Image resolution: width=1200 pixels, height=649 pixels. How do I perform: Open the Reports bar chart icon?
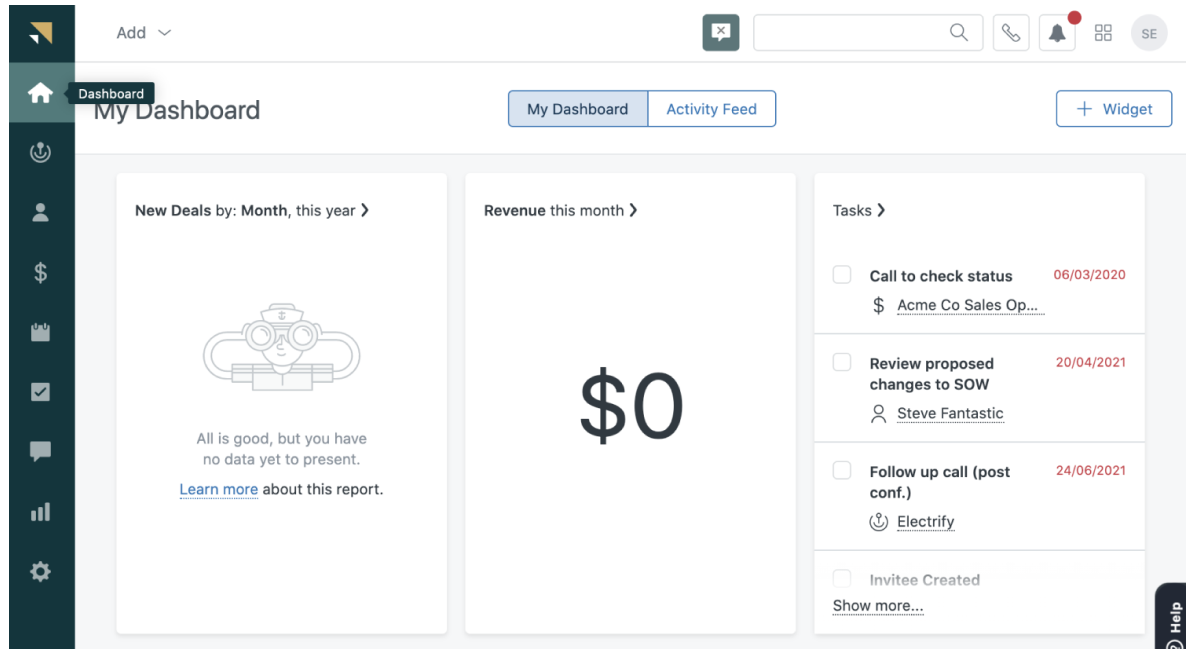pos(40,513)
